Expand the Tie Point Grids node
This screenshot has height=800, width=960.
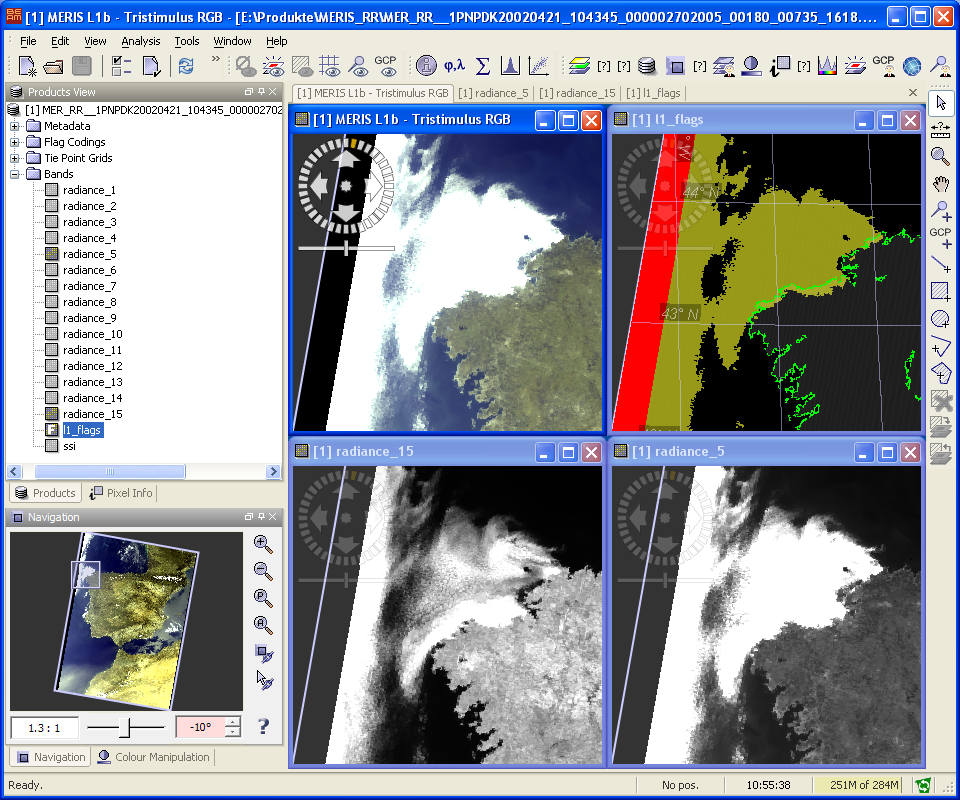click(x=15, y=158)
